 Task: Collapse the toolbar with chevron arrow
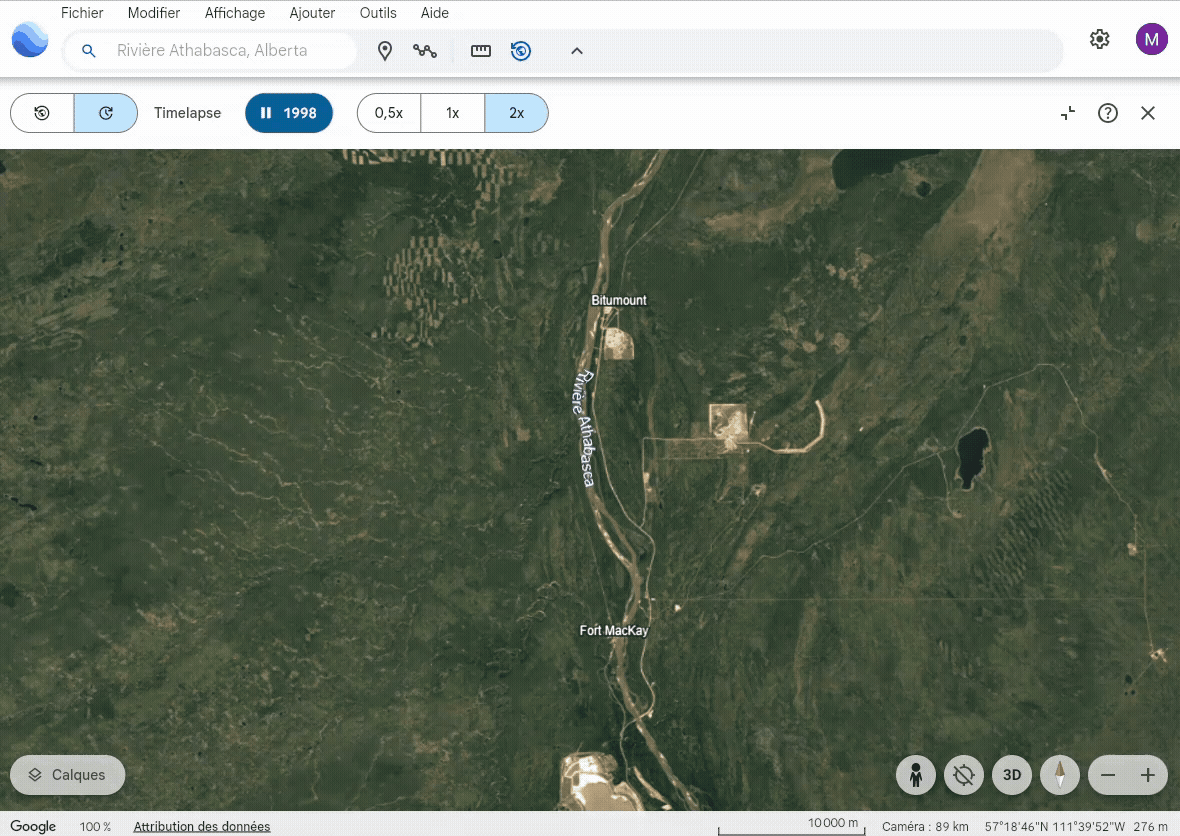pyautogui.click(x=577, y=51)
